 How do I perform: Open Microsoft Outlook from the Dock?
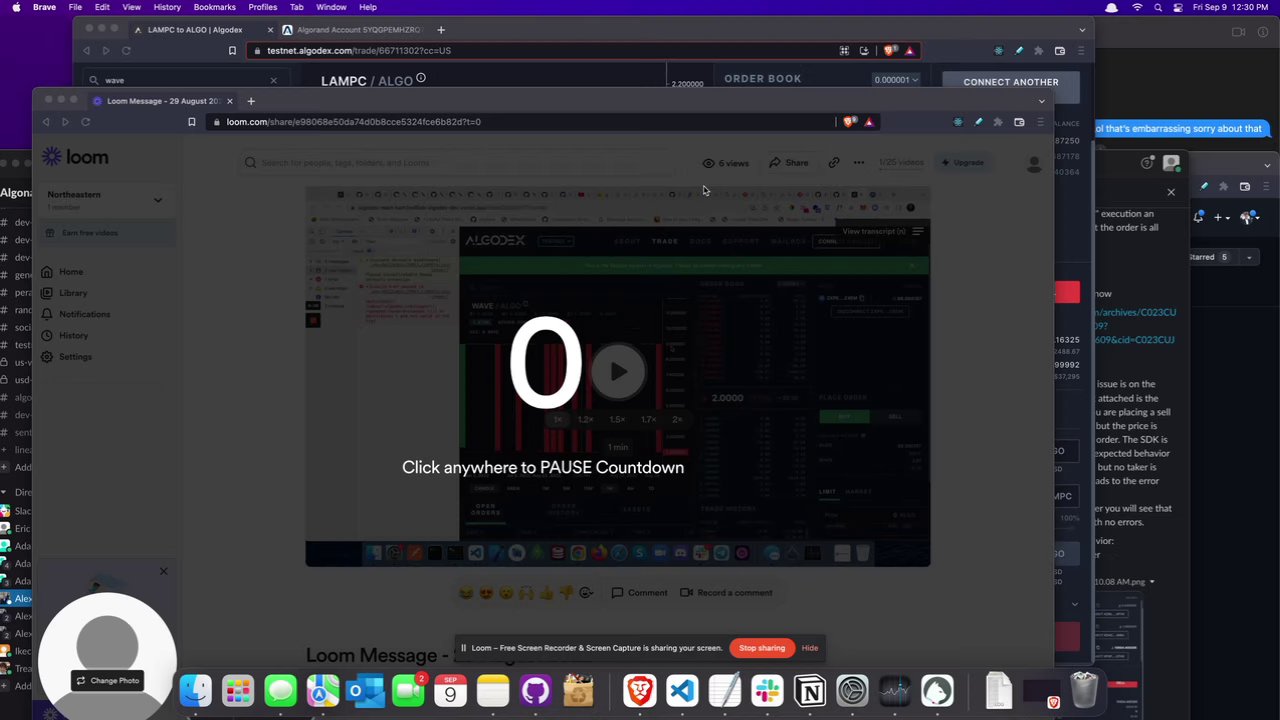[x=366, y=691]
